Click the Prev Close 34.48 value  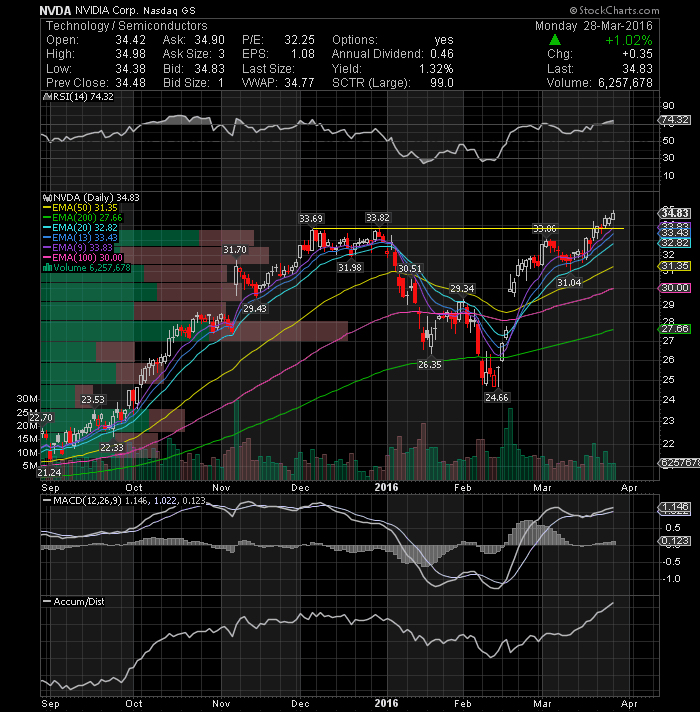pyautogui.click(x=130, y=83)
